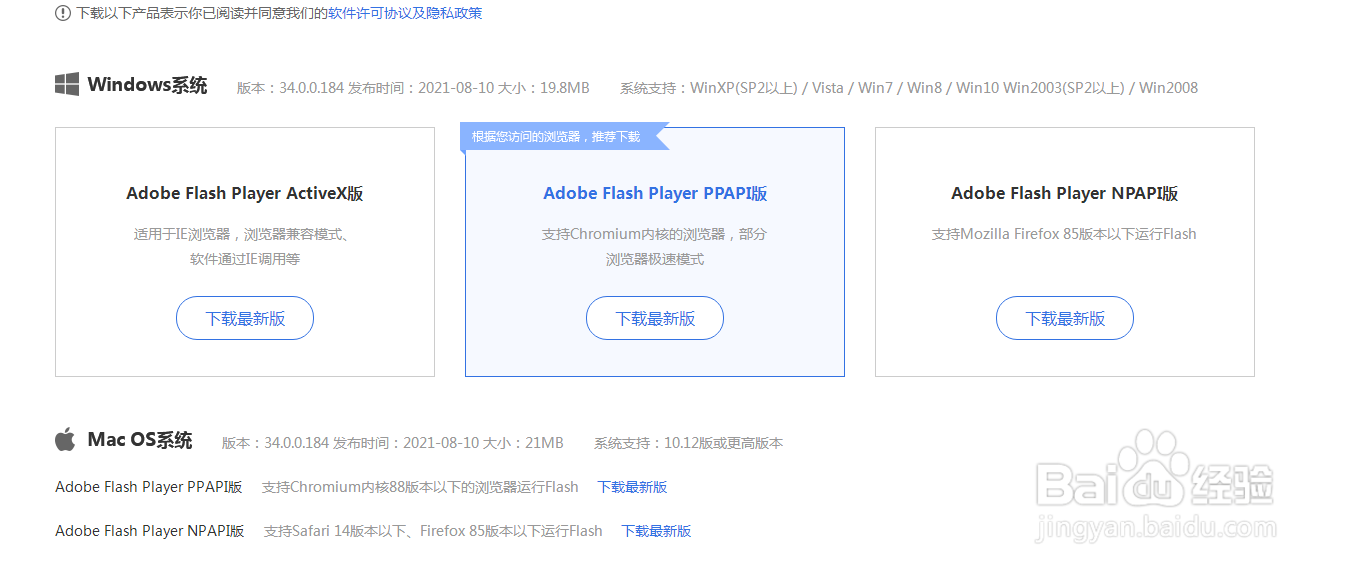Click Mac PPAPI download latest version link
The height and width of the screenshot is (573, 1349).
[x=632, y=487]
